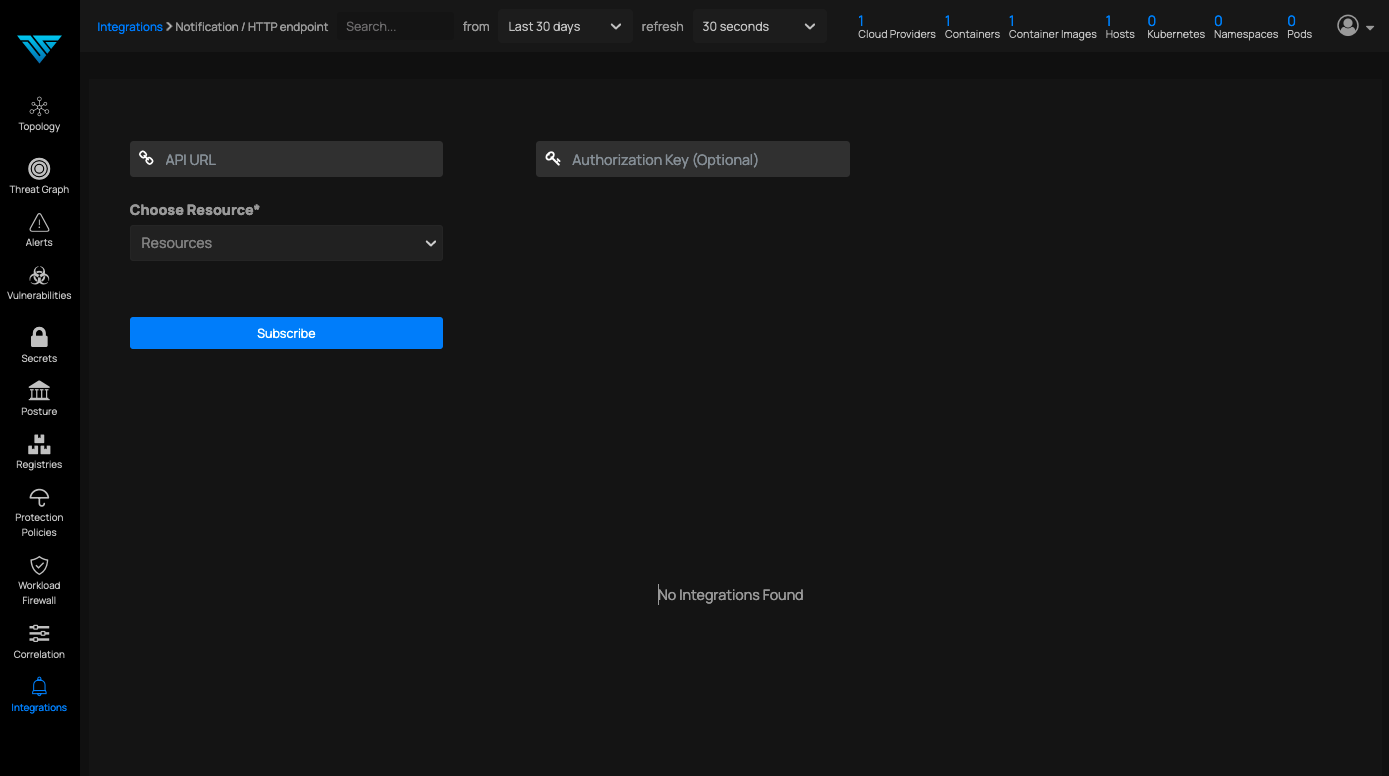The image size is (1389, 776).
Task: View the Cloud Providers count
Action: pos(896,27)
